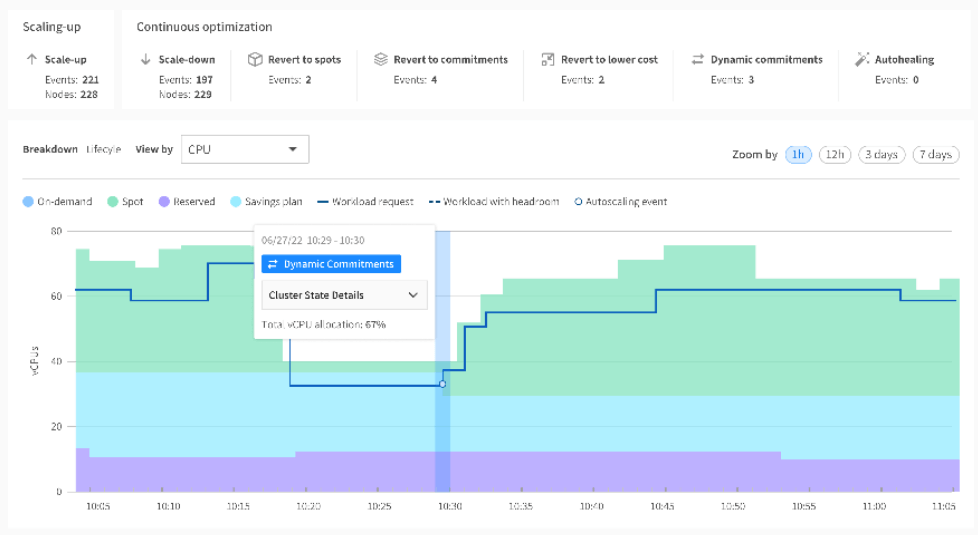978x535 pixels.
Task: Click the Scale-down label
Action: coord(186,60)
